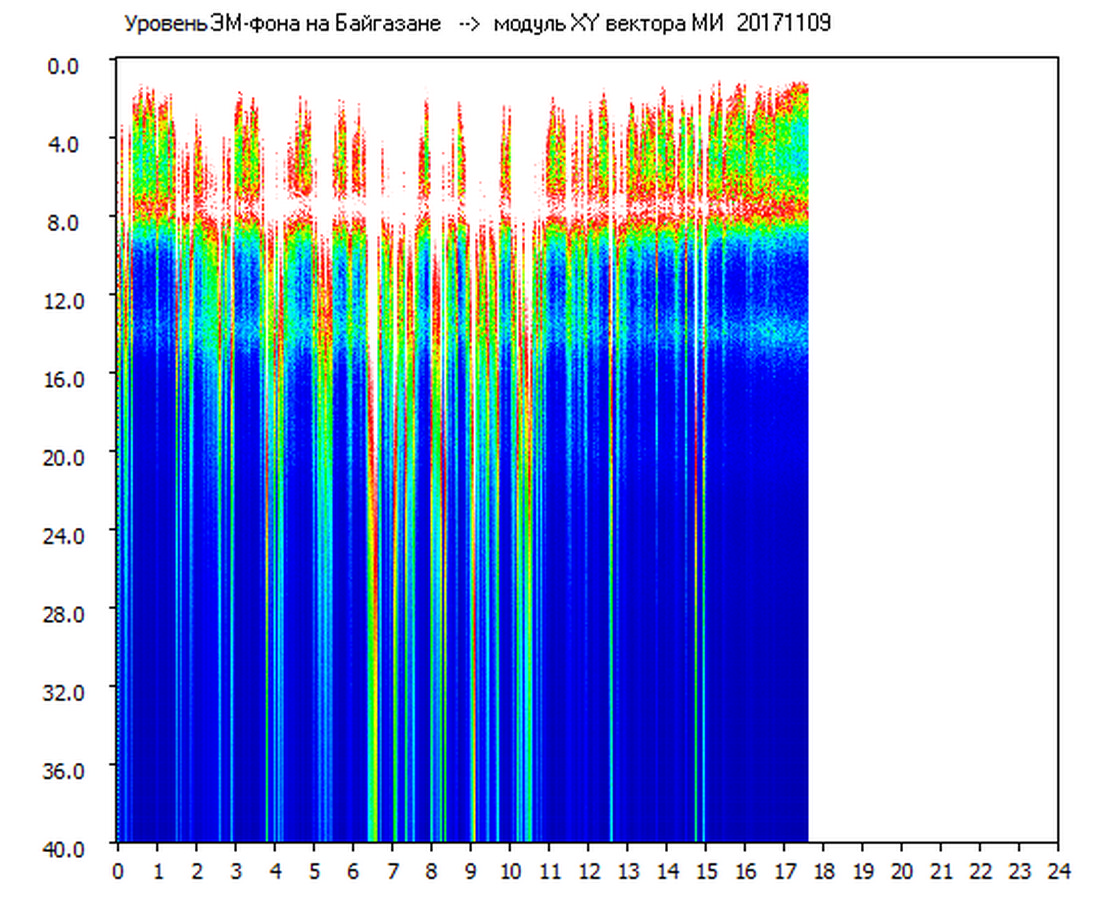Select the hour 6 tick label
Screen dimensions: 1096x900
353,871
